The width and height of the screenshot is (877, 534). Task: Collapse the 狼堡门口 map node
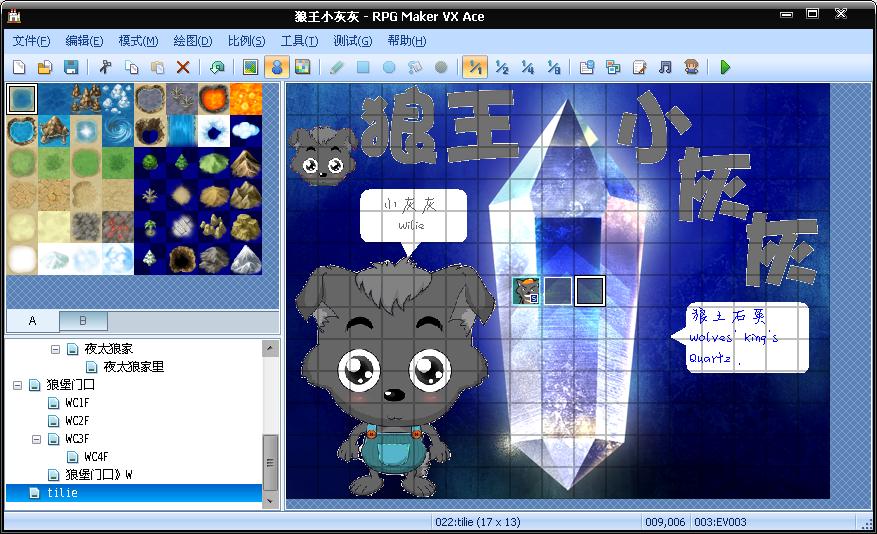(17, 385)
